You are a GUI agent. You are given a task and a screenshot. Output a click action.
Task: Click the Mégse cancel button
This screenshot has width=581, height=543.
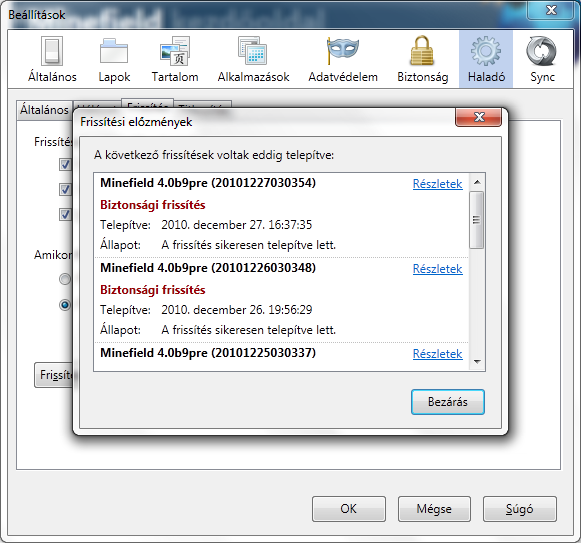(434, 509)
